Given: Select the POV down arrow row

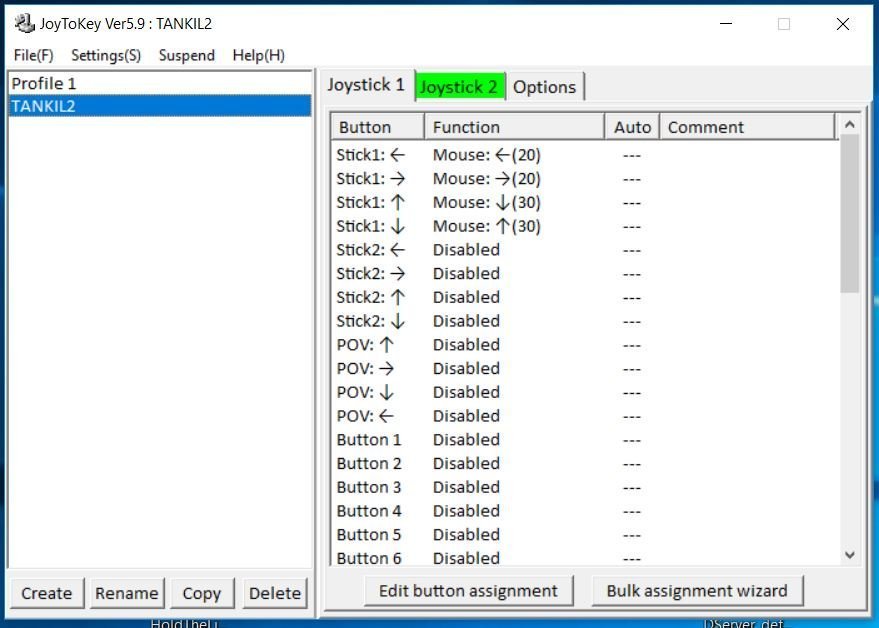Looking at the screenshot, I should [585, 392].
